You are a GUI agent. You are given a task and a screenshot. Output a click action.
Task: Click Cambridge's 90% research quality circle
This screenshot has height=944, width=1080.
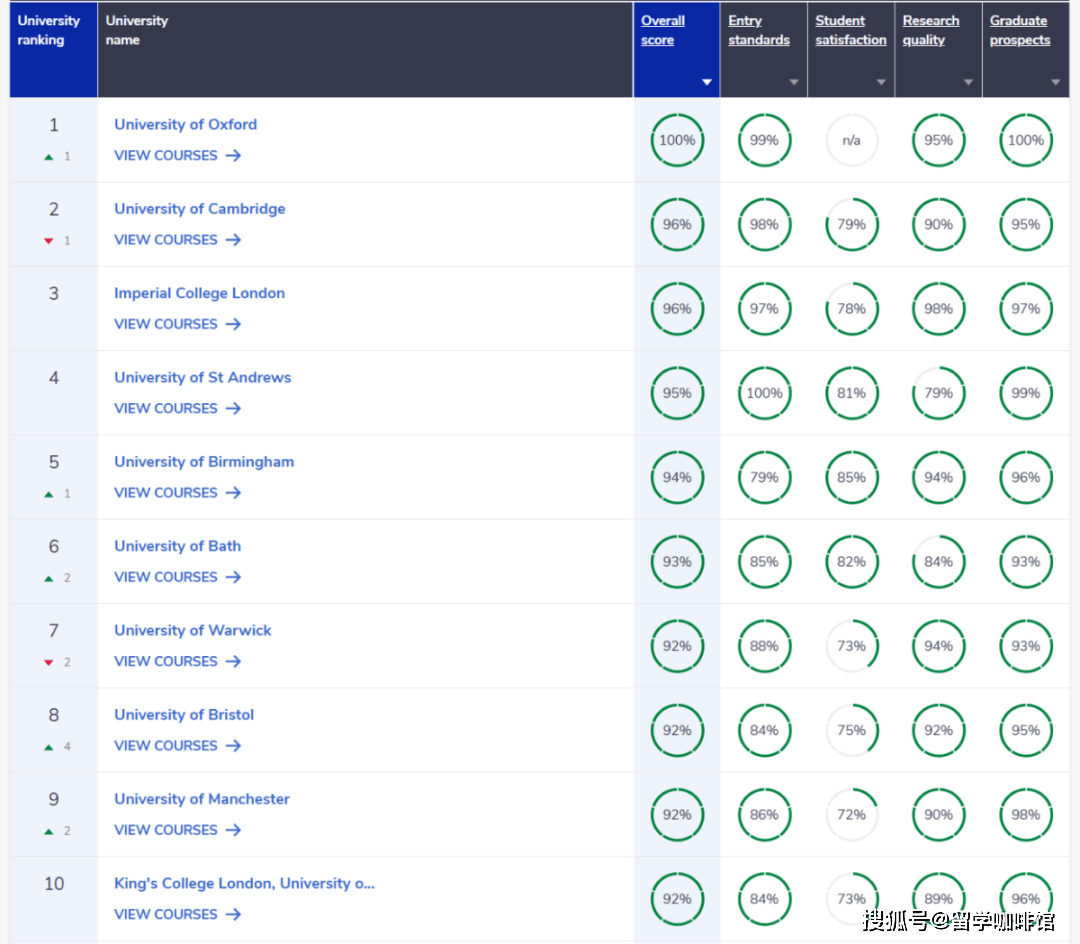coord(939,224)
